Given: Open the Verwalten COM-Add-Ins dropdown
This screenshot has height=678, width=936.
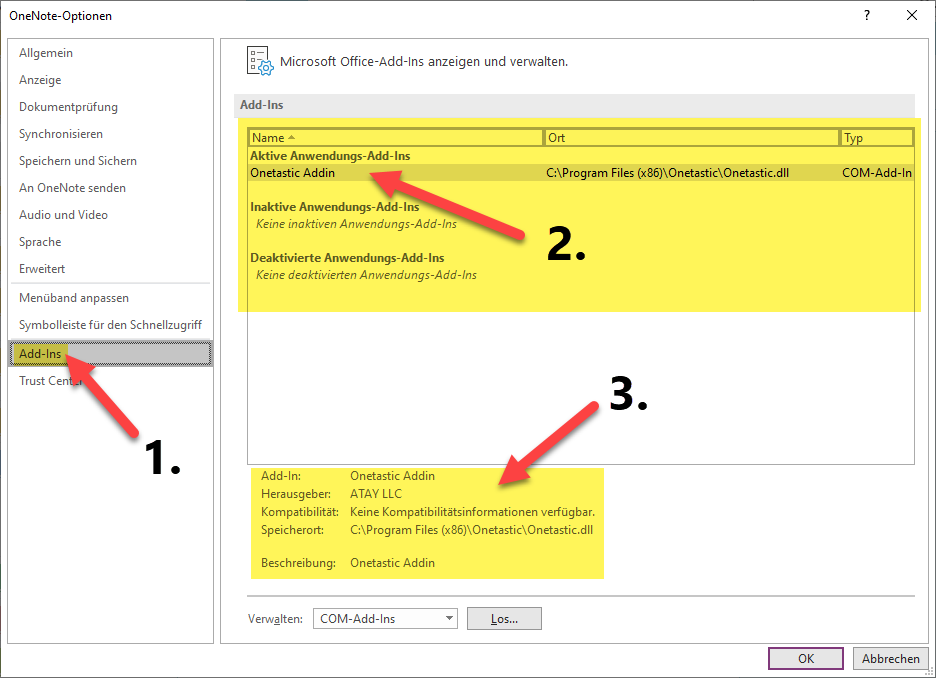Looking at the screenshot, I should tap(385, 619).
